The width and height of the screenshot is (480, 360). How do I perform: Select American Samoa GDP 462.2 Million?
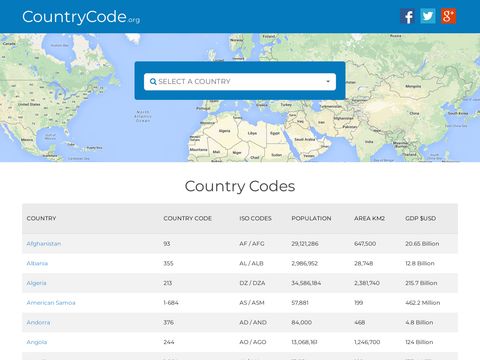point(422,303)
